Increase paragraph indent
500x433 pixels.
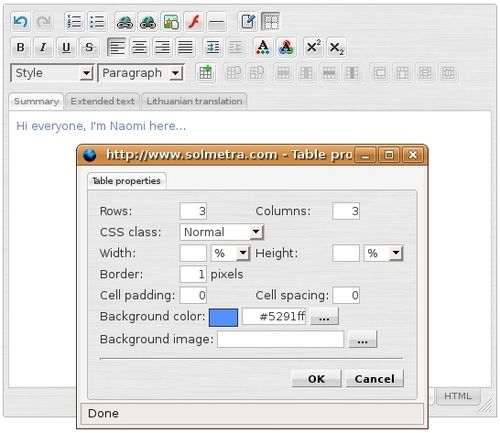[x=213, y=47]
